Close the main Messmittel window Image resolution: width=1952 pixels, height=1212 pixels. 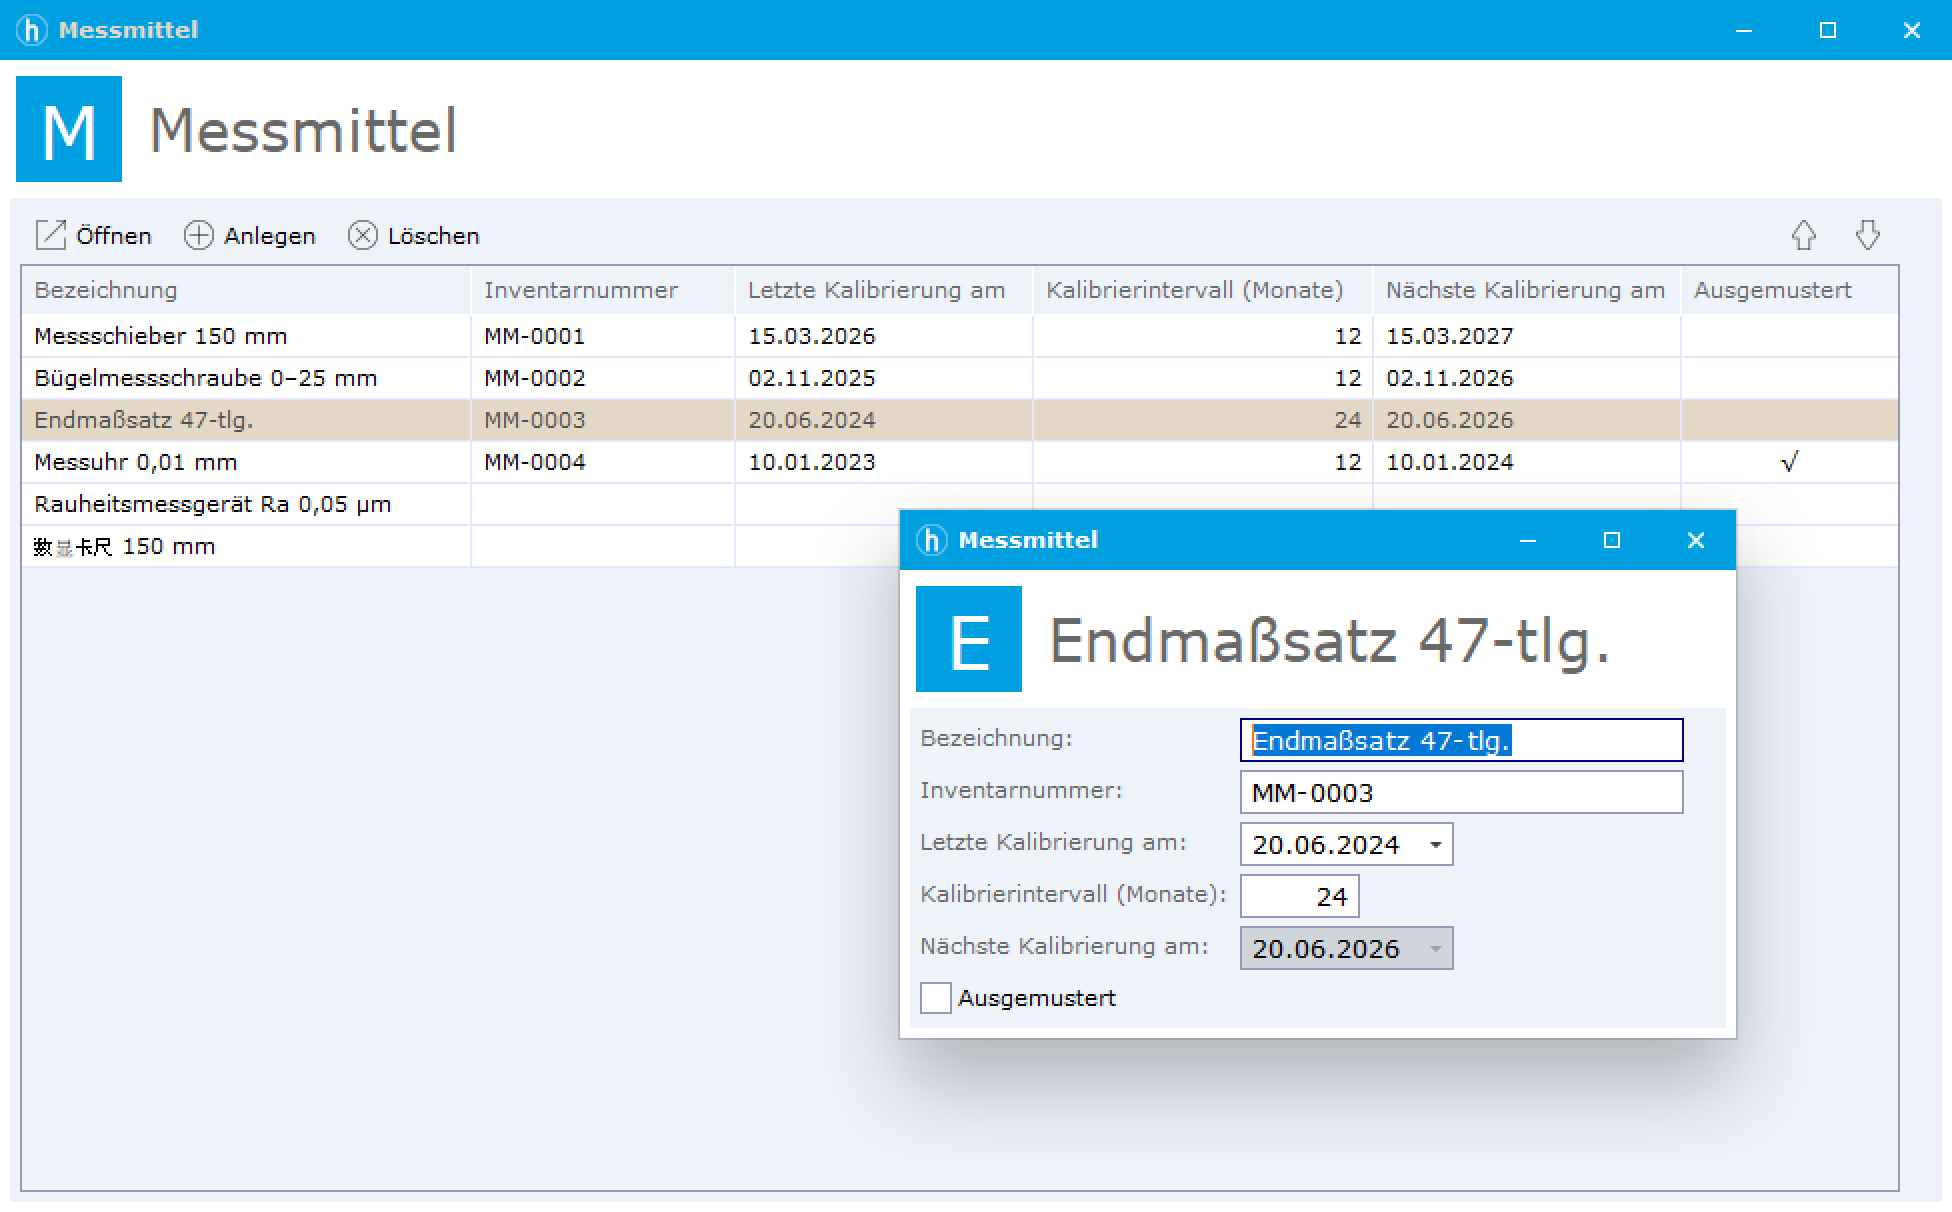coord(1911,30)
